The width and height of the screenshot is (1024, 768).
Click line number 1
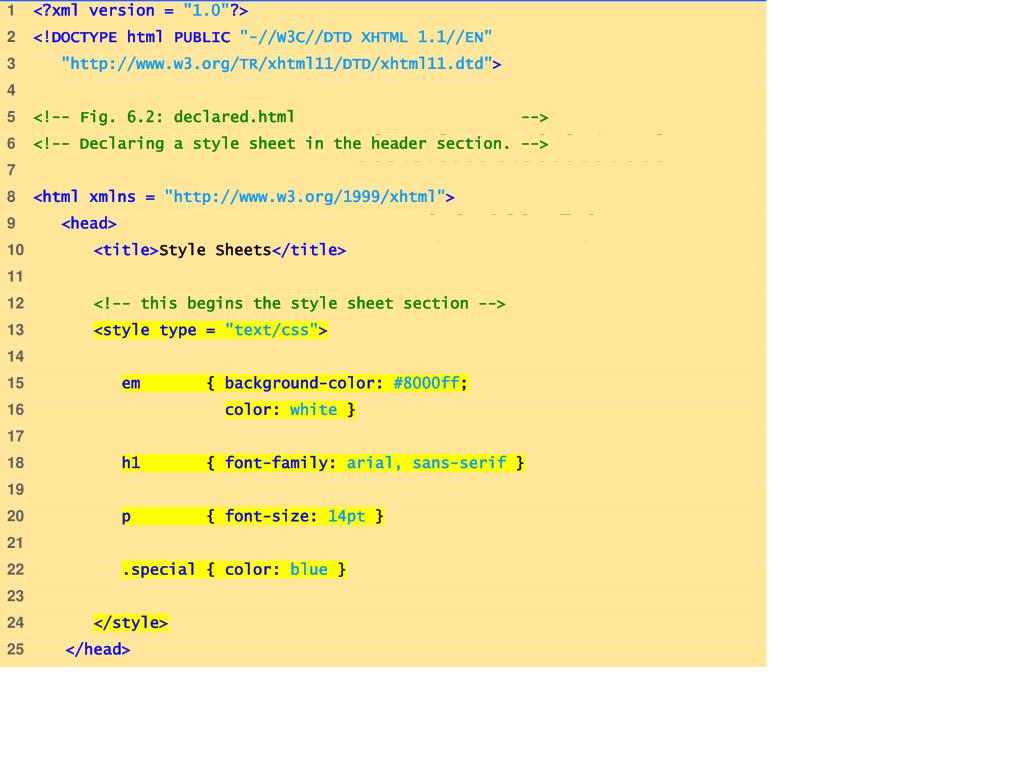(x=11, y=10)
